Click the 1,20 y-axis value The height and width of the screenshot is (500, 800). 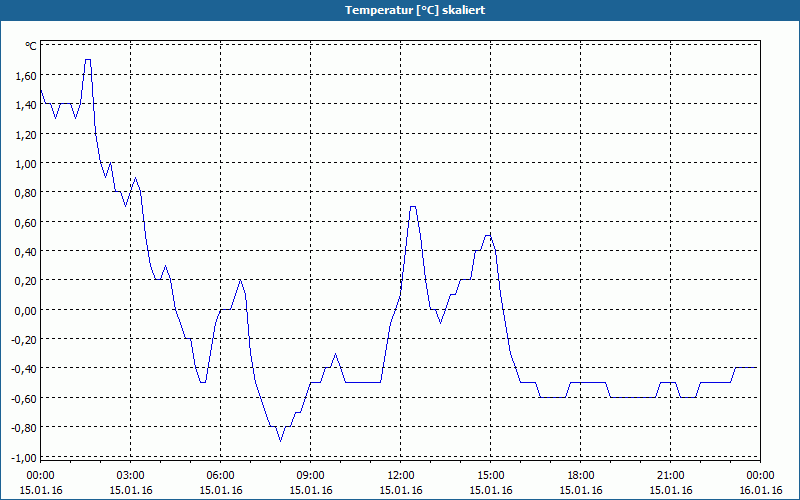pyautogui.click(x=27, y=134)
